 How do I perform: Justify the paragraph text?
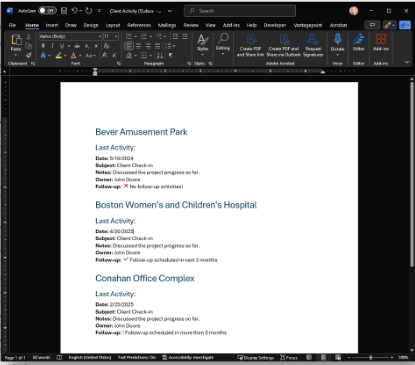click(x=157, y=46)
